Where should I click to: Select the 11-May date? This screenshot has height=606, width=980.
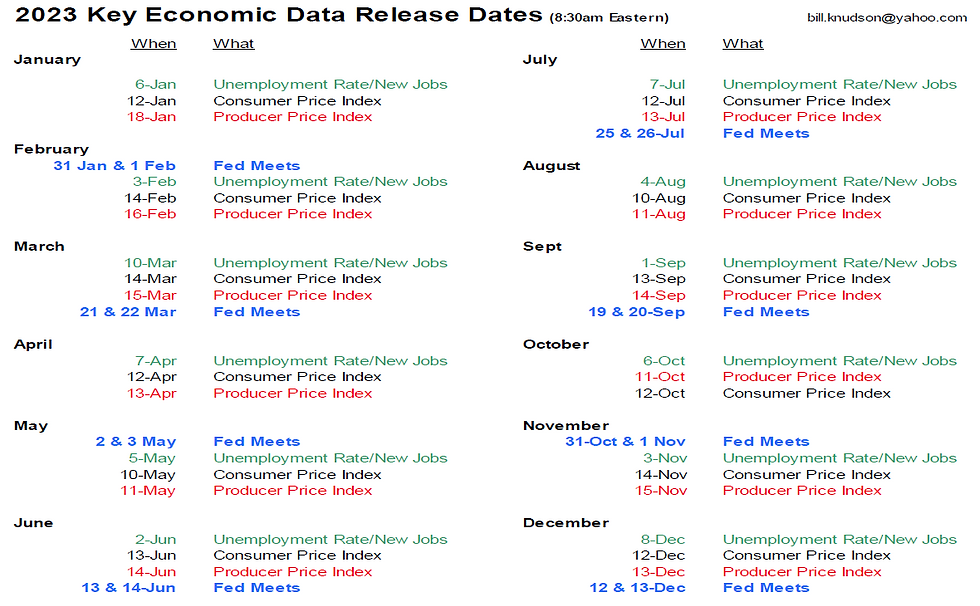(148, 491)
